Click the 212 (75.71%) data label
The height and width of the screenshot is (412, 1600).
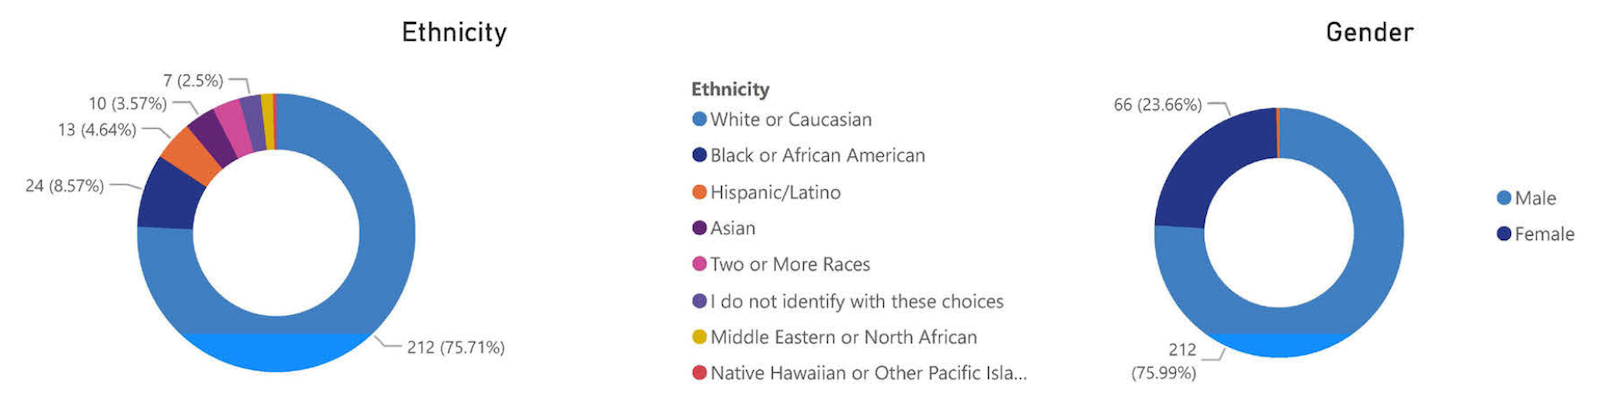tap(455, 347)
